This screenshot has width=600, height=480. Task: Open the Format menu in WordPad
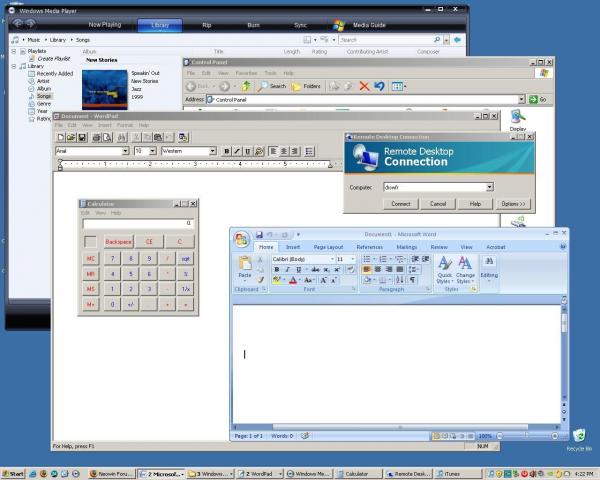125,125
